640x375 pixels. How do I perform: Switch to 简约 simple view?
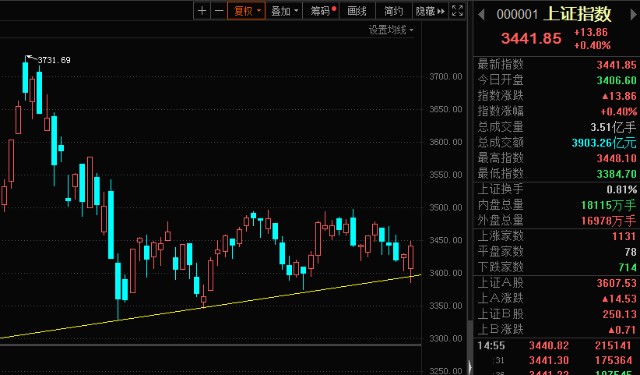[x=393, y=11]
